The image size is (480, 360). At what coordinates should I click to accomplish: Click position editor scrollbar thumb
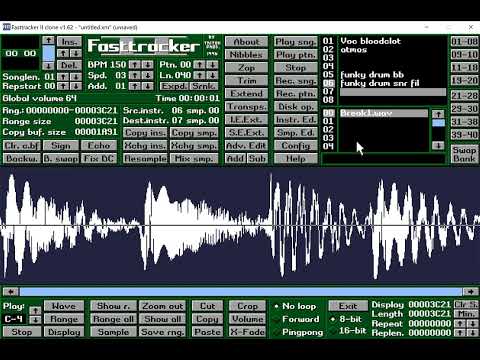49,53
